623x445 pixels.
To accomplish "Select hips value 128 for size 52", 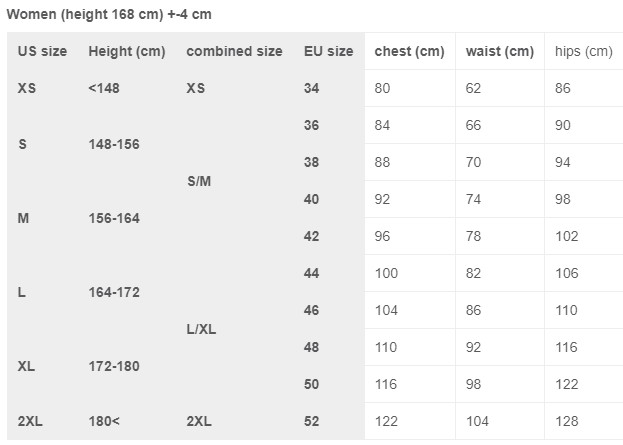I will point(567,421).
